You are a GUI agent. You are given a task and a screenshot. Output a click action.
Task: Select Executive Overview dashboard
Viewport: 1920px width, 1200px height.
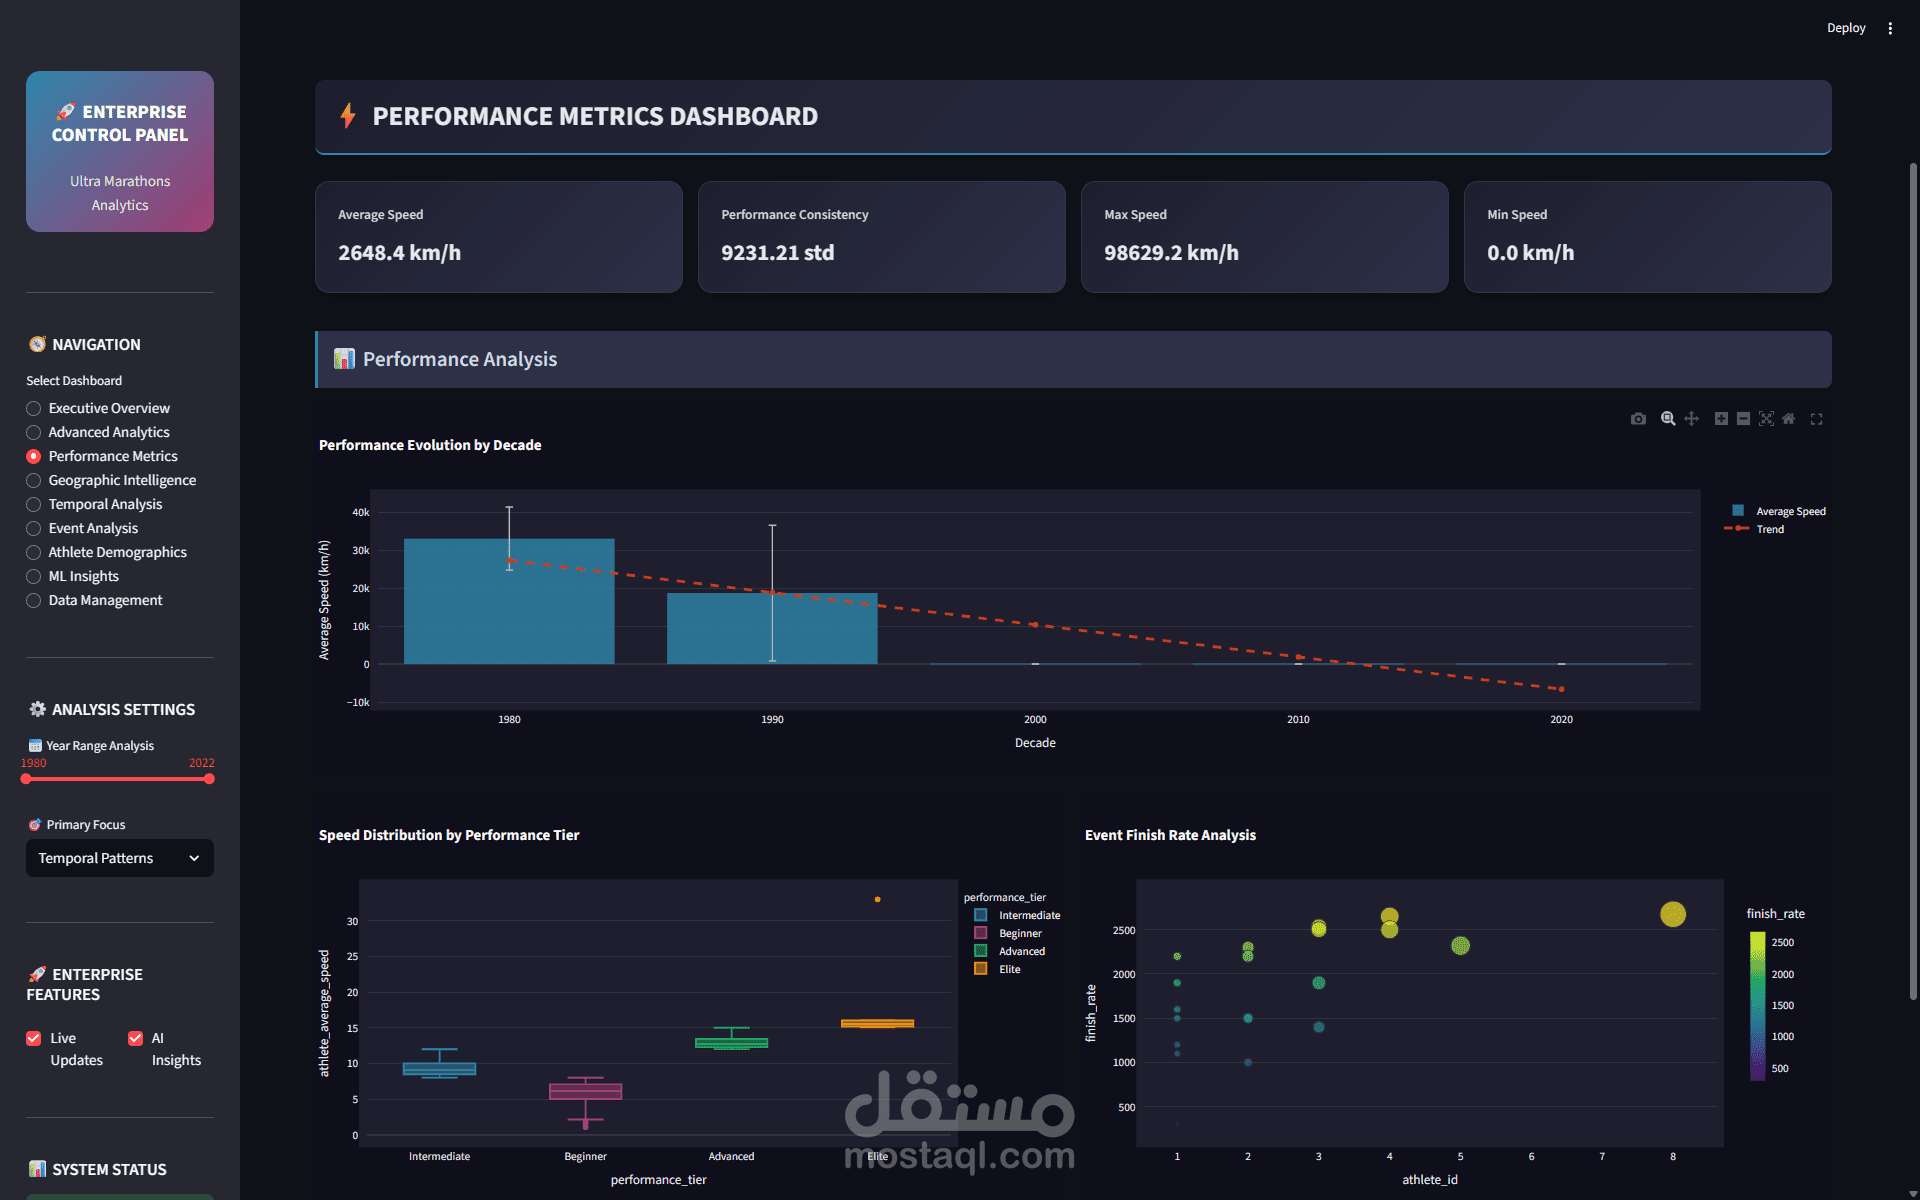pos(34,408)
